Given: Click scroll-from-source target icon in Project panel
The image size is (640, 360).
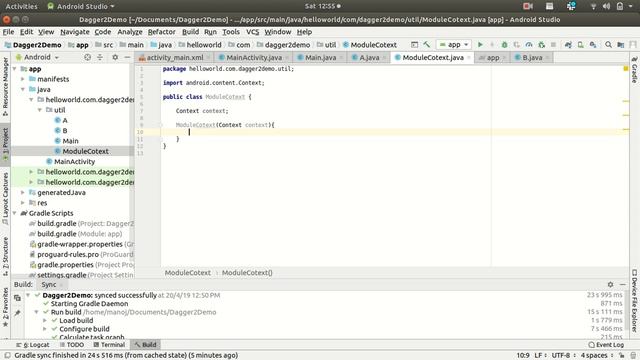Looking at the screenshot, I should 87,58.
